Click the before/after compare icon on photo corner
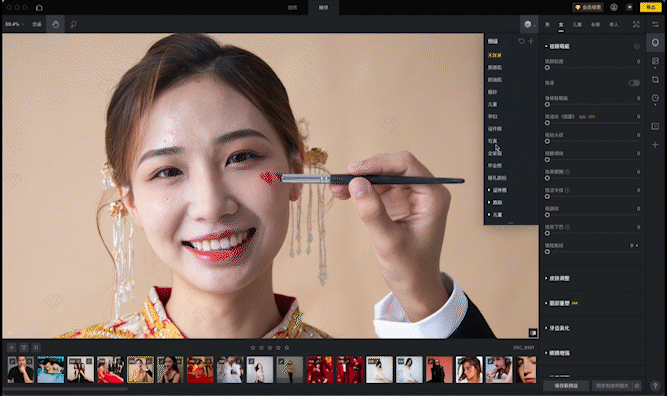Image resolution: width=668 pixels, height=396 pixels. point(533,333)
